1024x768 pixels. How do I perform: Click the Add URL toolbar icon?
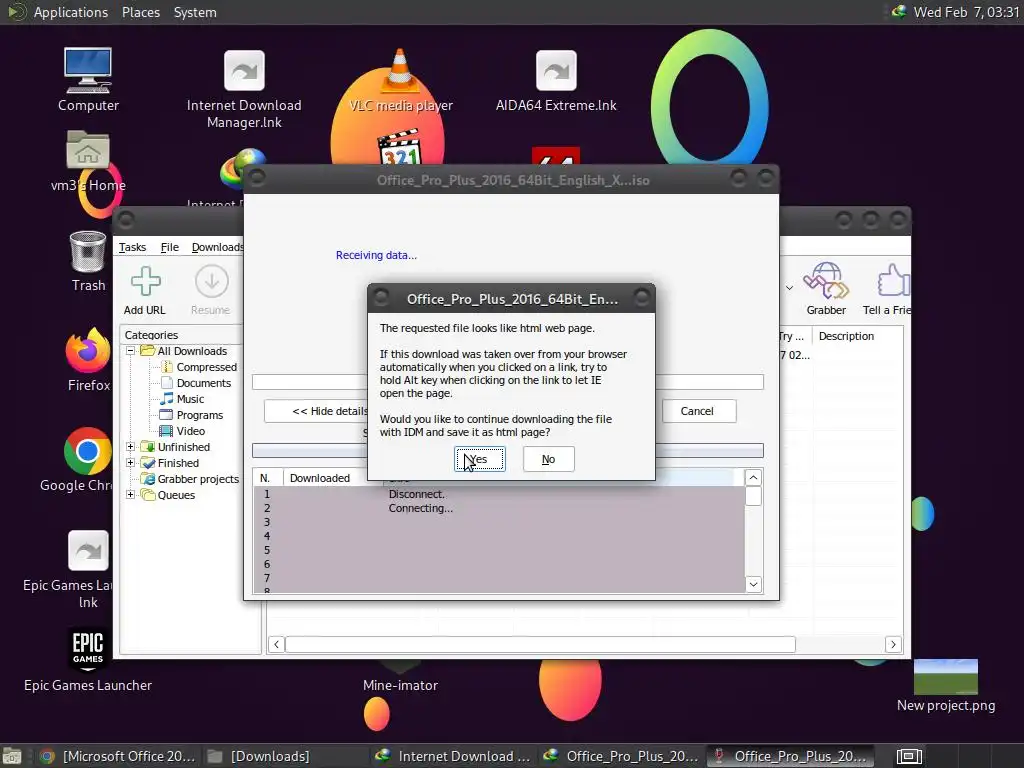click(145, 291)
